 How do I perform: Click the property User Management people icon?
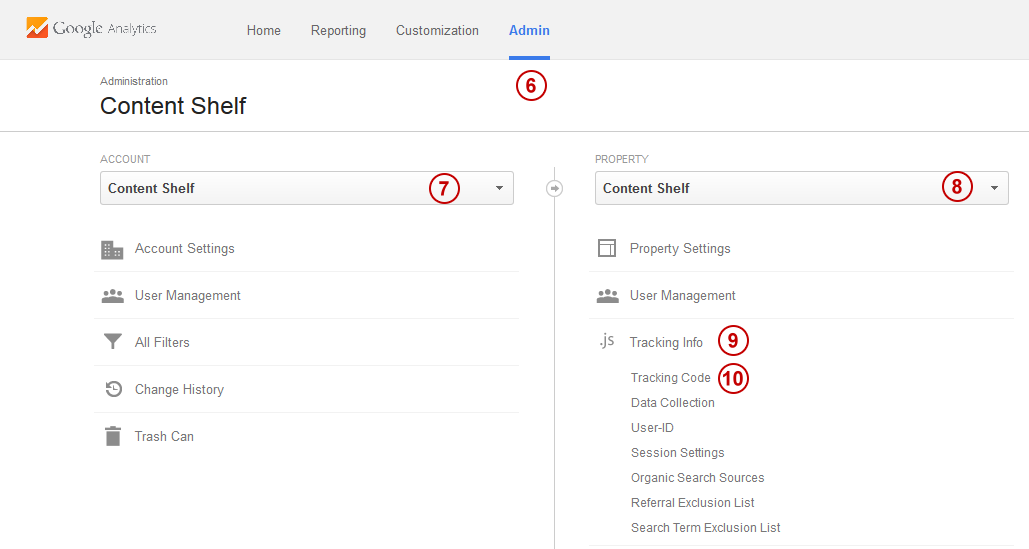(x=608, y=296)
